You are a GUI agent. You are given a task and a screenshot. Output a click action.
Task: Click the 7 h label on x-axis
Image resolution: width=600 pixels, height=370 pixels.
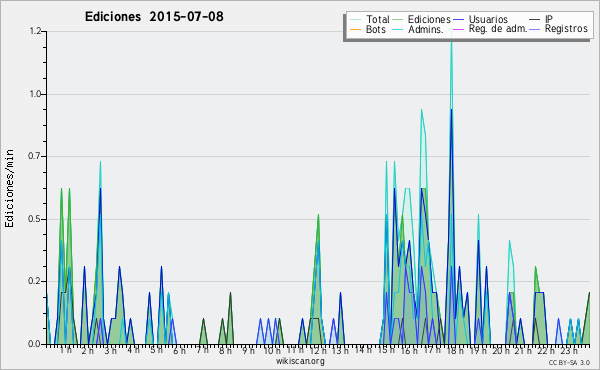[202, 350]
